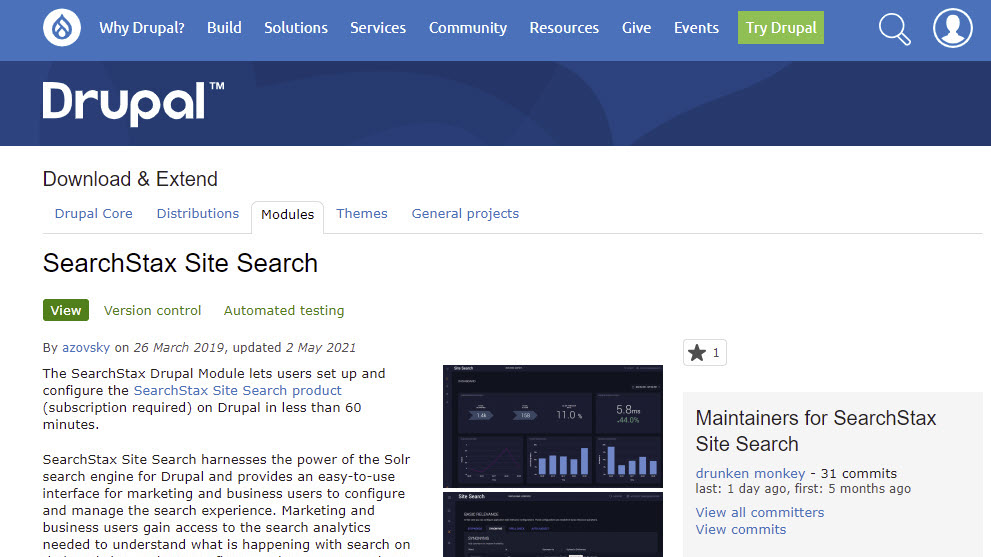The width and height of the screenshot is (991, 557).
Task: Open the user account avatar icon
Action: [952, 28]
